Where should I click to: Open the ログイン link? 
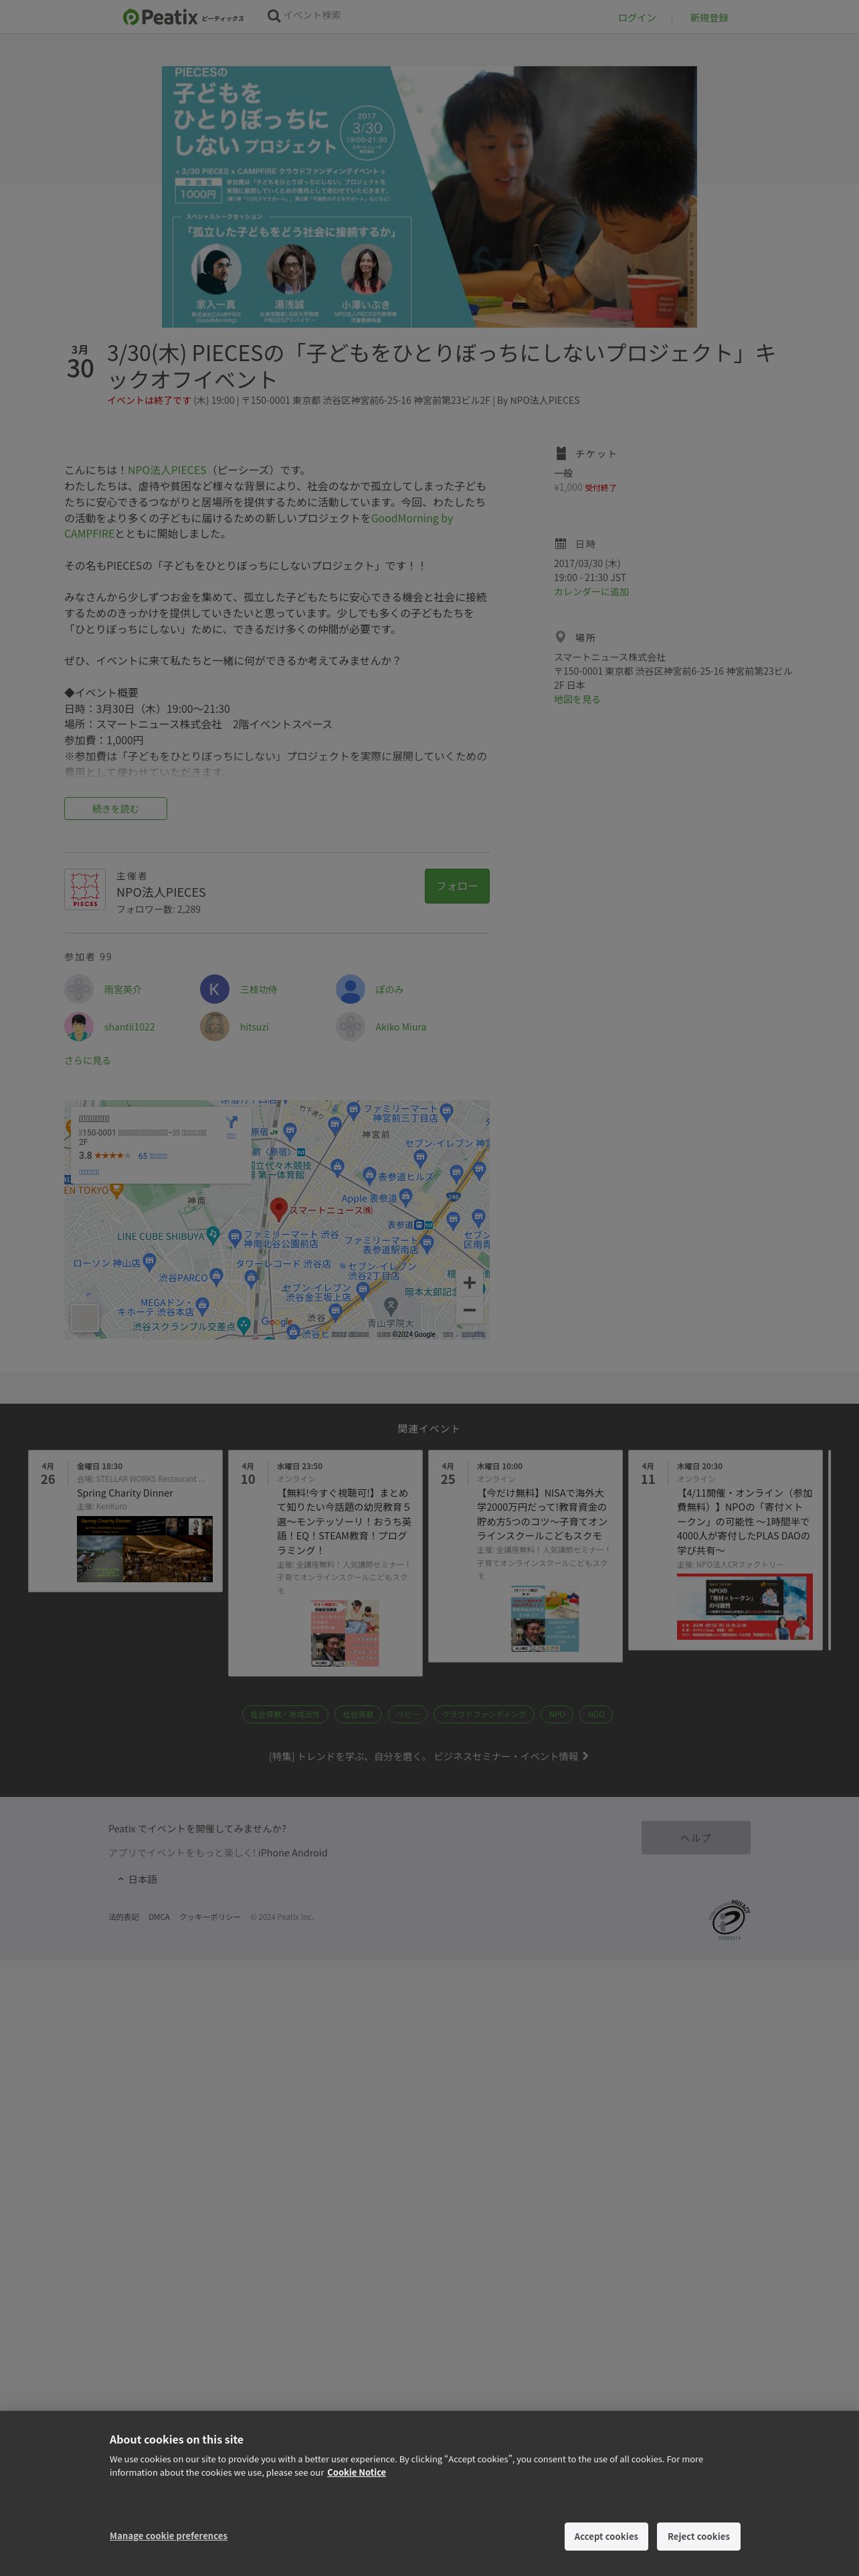(636, 18)
